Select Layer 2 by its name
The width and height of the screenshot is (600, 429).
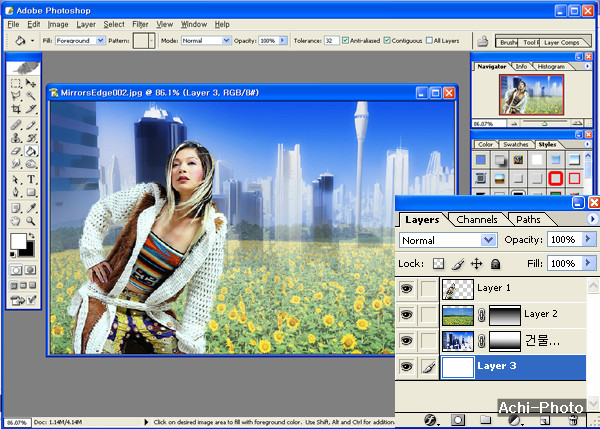click(x=540, y=314)
